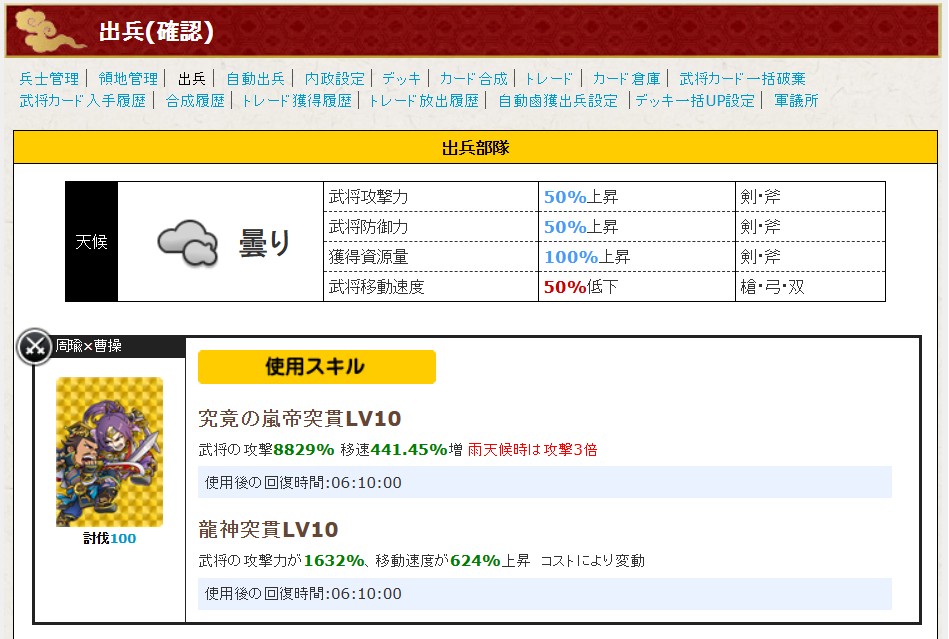
Task: Open 自動出兵 settings
Action: coord(255,78)
